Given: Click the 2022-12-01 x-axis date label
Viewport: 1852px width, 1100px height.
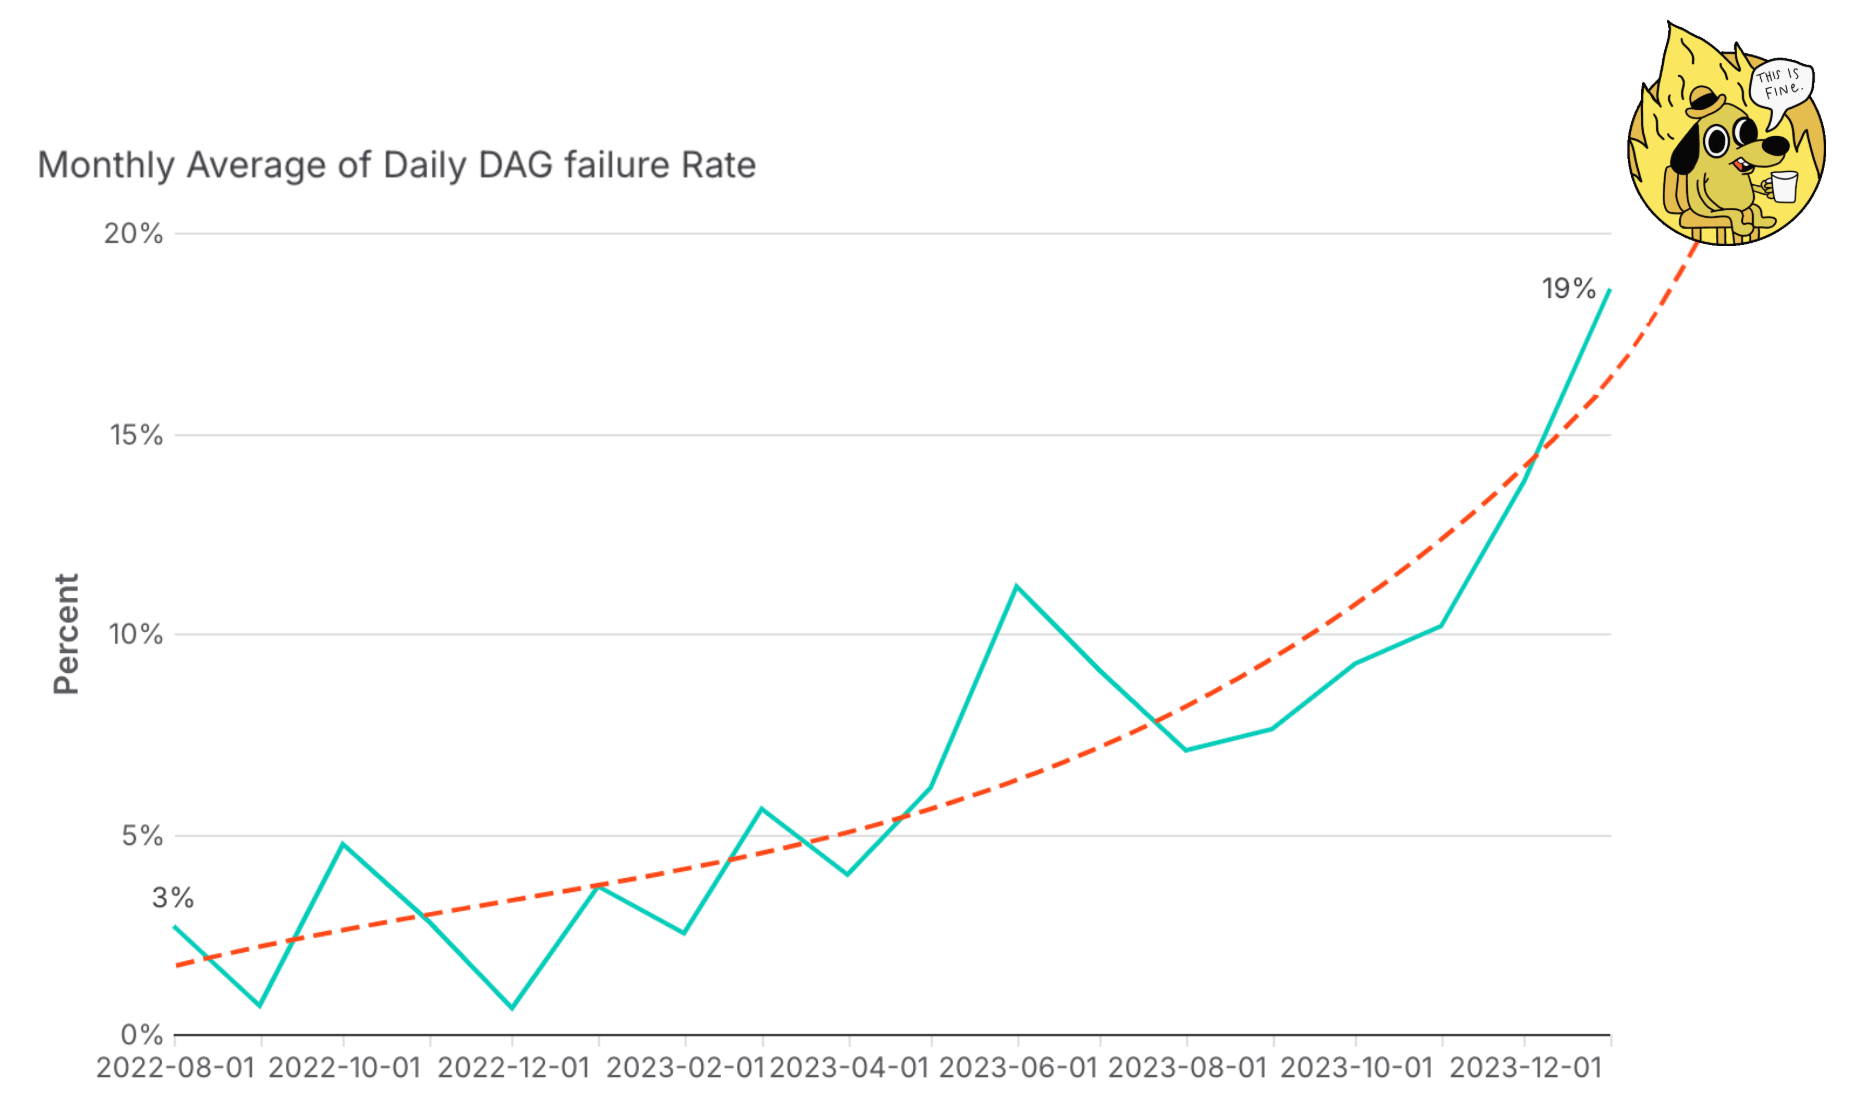Looking at the screenshot, I should (514, 1068).
